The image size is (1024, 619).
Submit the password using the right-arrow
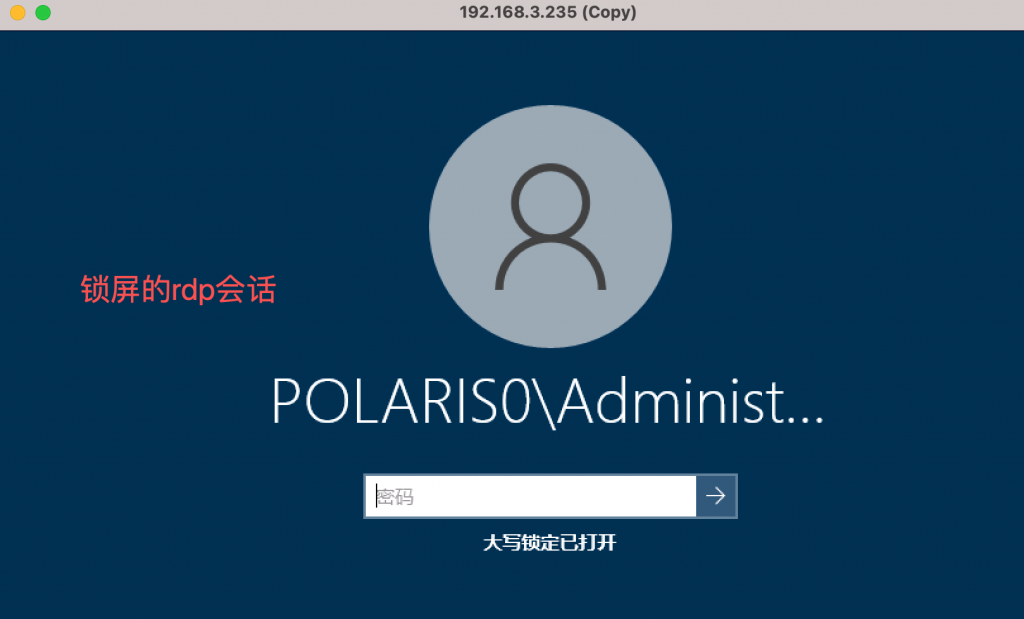click(716, 496)
